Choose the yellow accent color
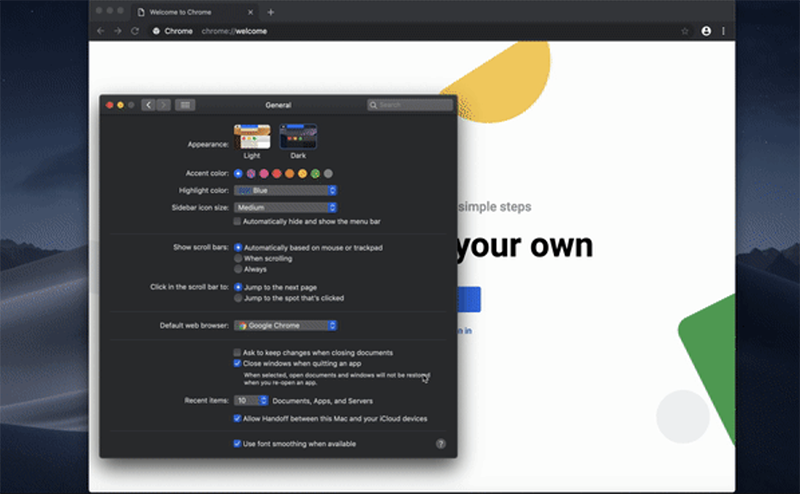The image size is (800, 494). 303,174
